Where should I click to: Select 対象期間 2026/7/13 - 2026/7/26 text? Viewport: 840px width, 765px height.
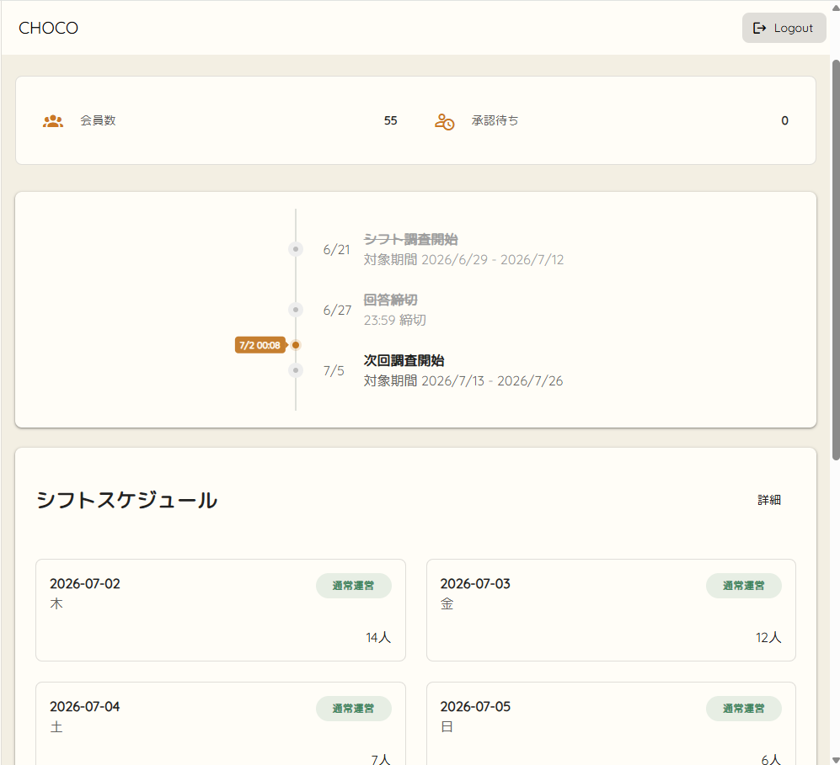point(463,381)
